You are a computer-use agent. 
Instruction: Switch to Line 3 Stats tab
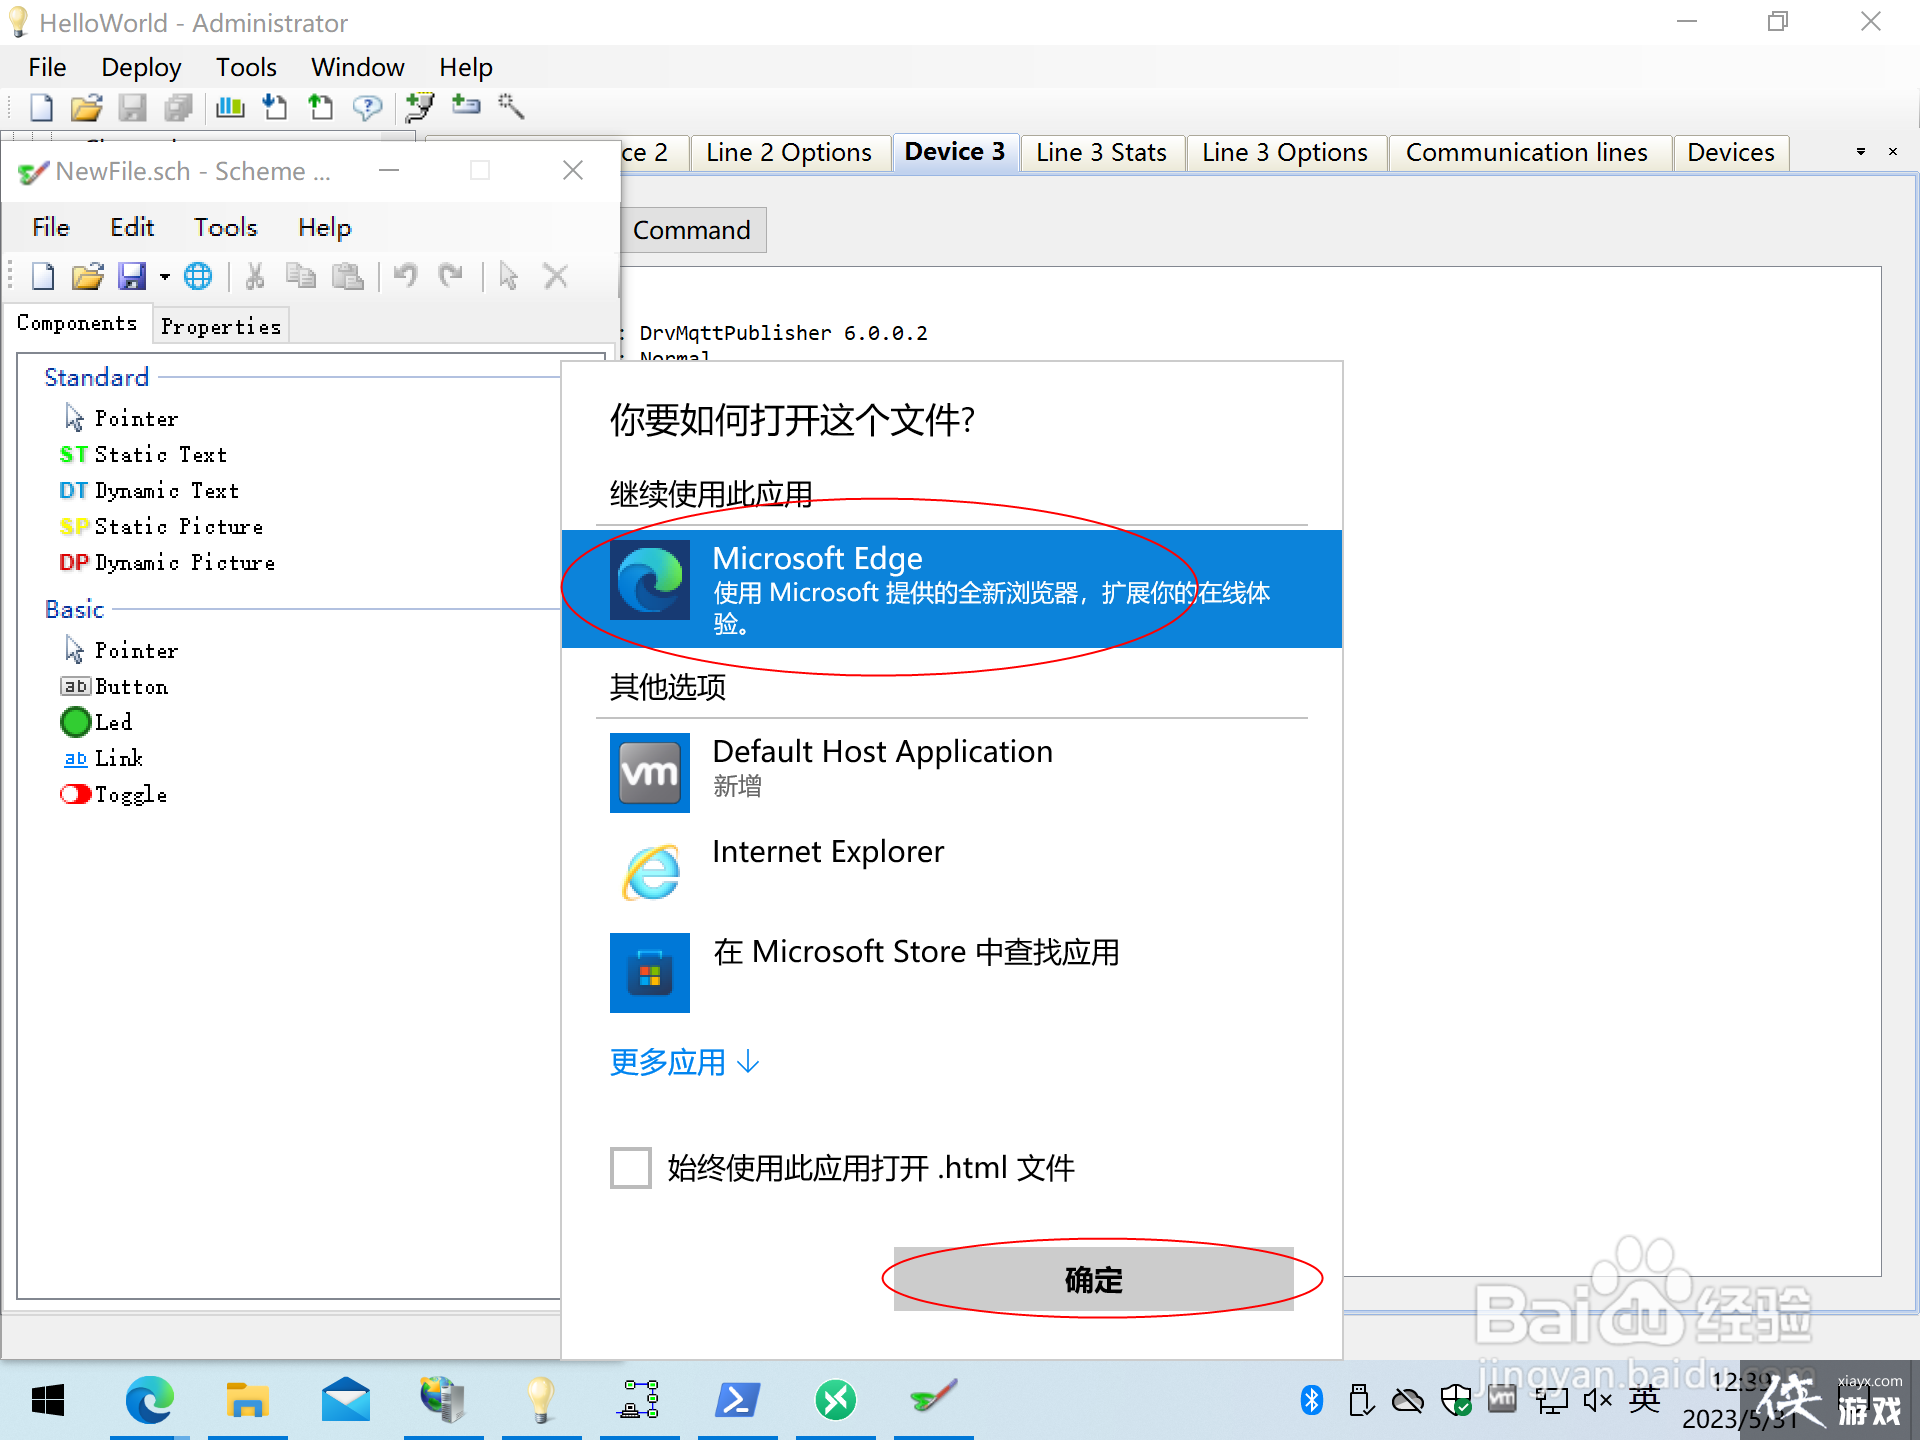[1101, 152]
